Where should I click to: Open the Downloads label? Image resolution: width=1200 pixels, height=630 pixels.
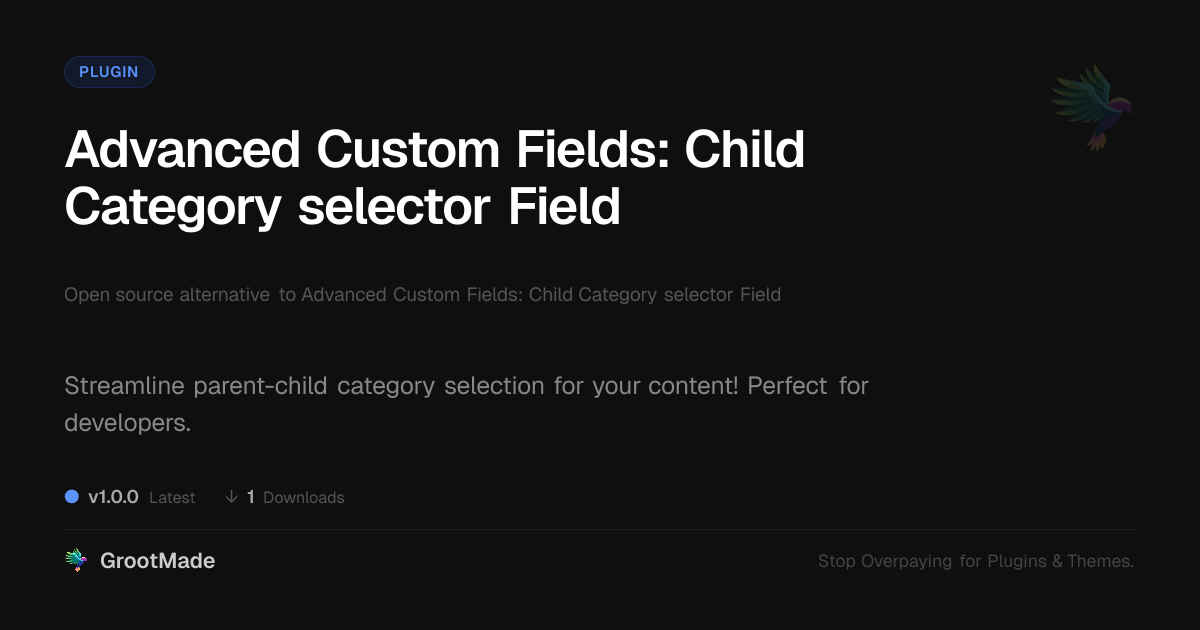pos(303,497)
